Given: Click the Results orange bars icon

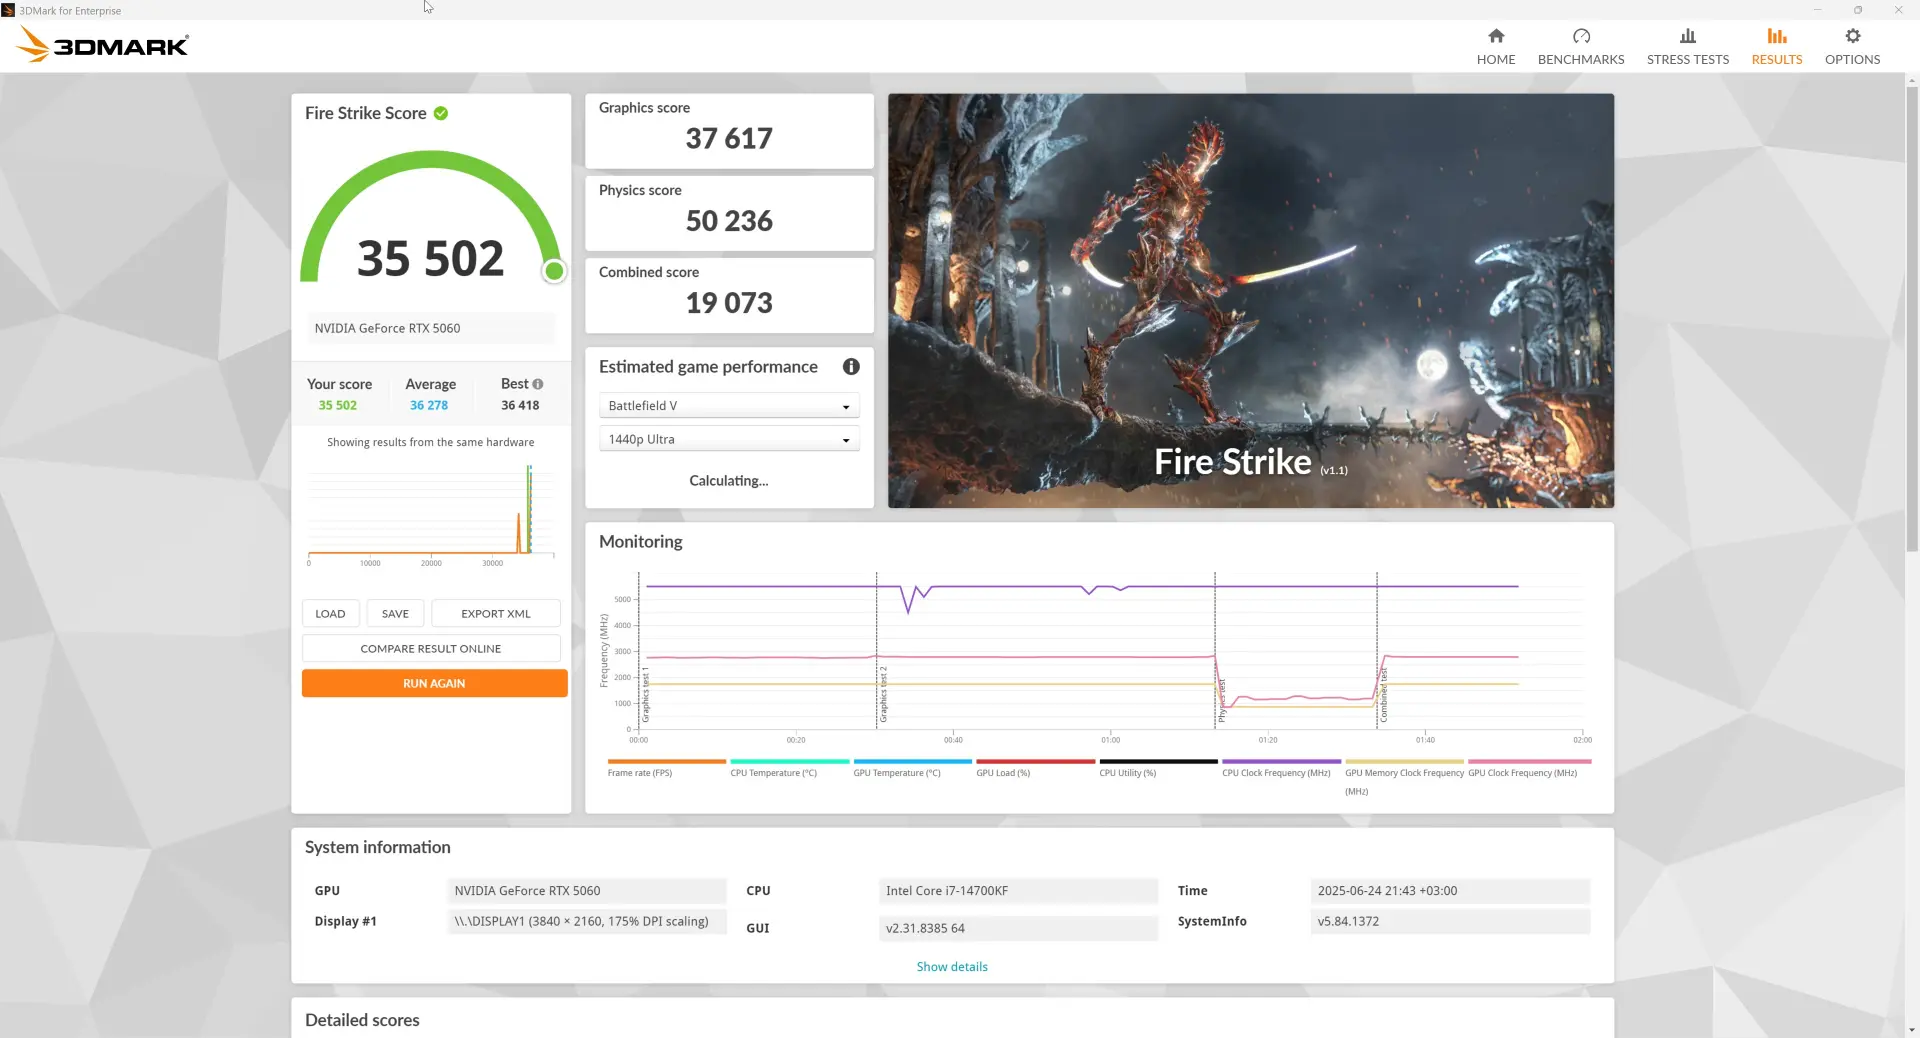Looking at the screenshot, I should coord(1777,36).
